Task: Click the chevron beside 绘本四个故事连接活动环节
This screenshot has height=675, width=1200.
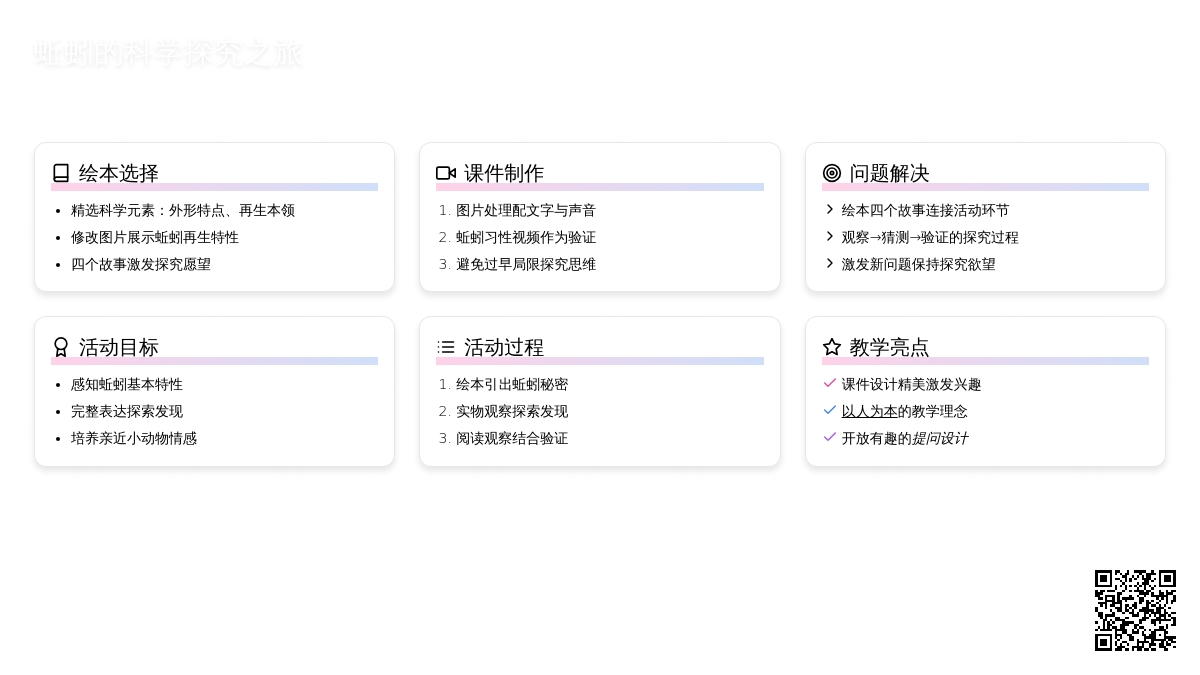Action: tap(830, 209)
